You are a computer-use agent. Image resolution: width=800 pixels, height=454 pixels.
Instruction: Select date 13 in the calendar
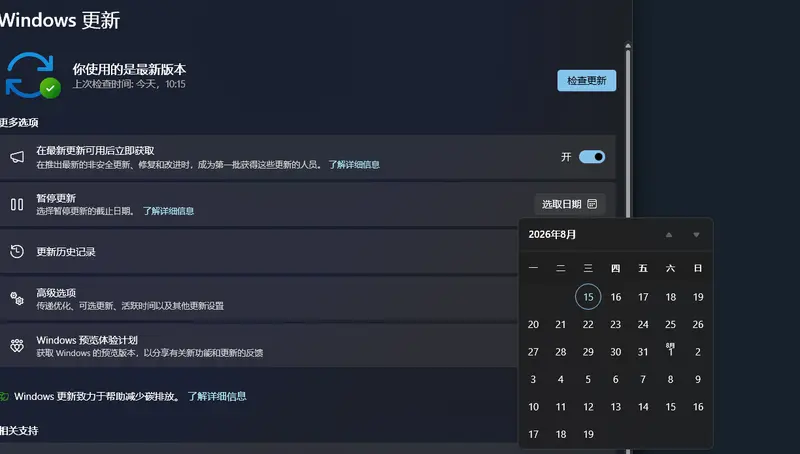616,407
